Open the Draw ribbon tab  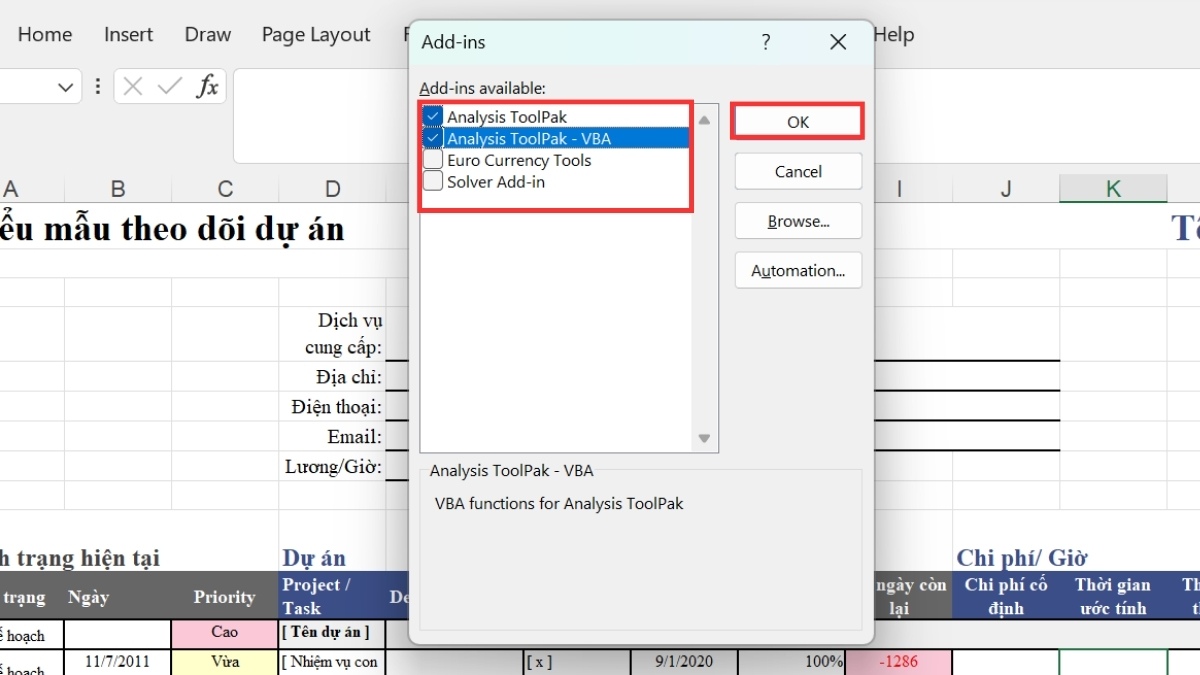208,35
